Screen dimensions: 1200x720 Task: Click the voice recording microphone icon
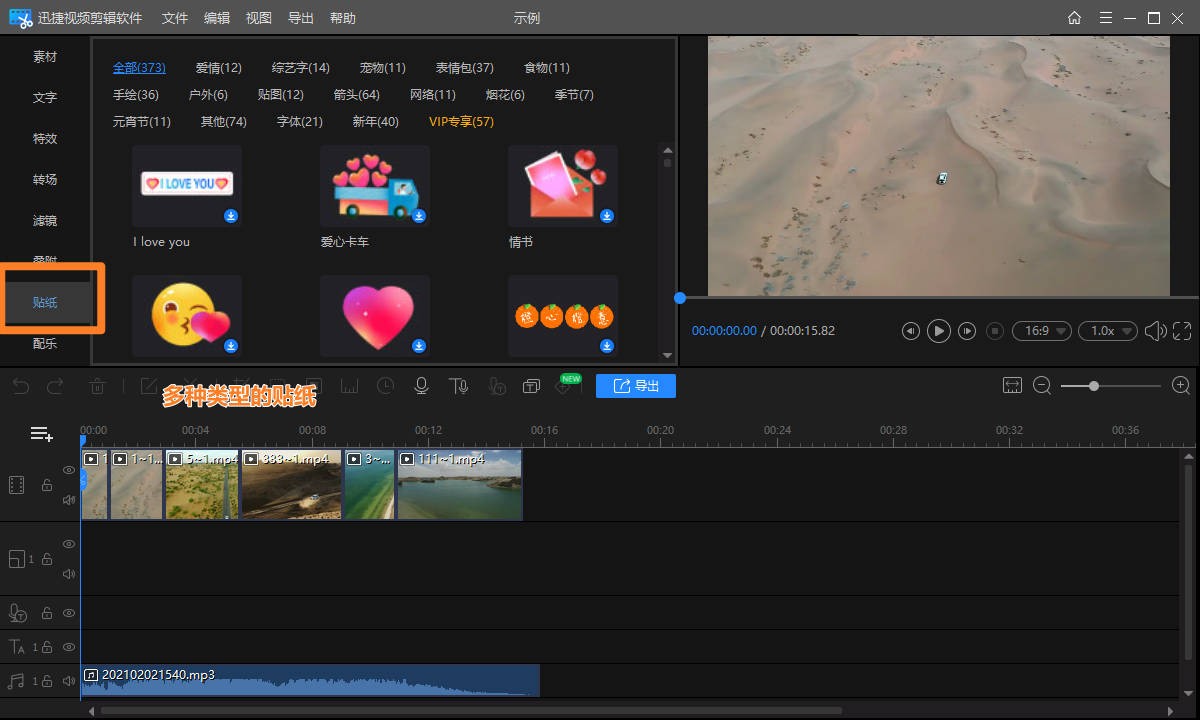click(x=422, y=386)
